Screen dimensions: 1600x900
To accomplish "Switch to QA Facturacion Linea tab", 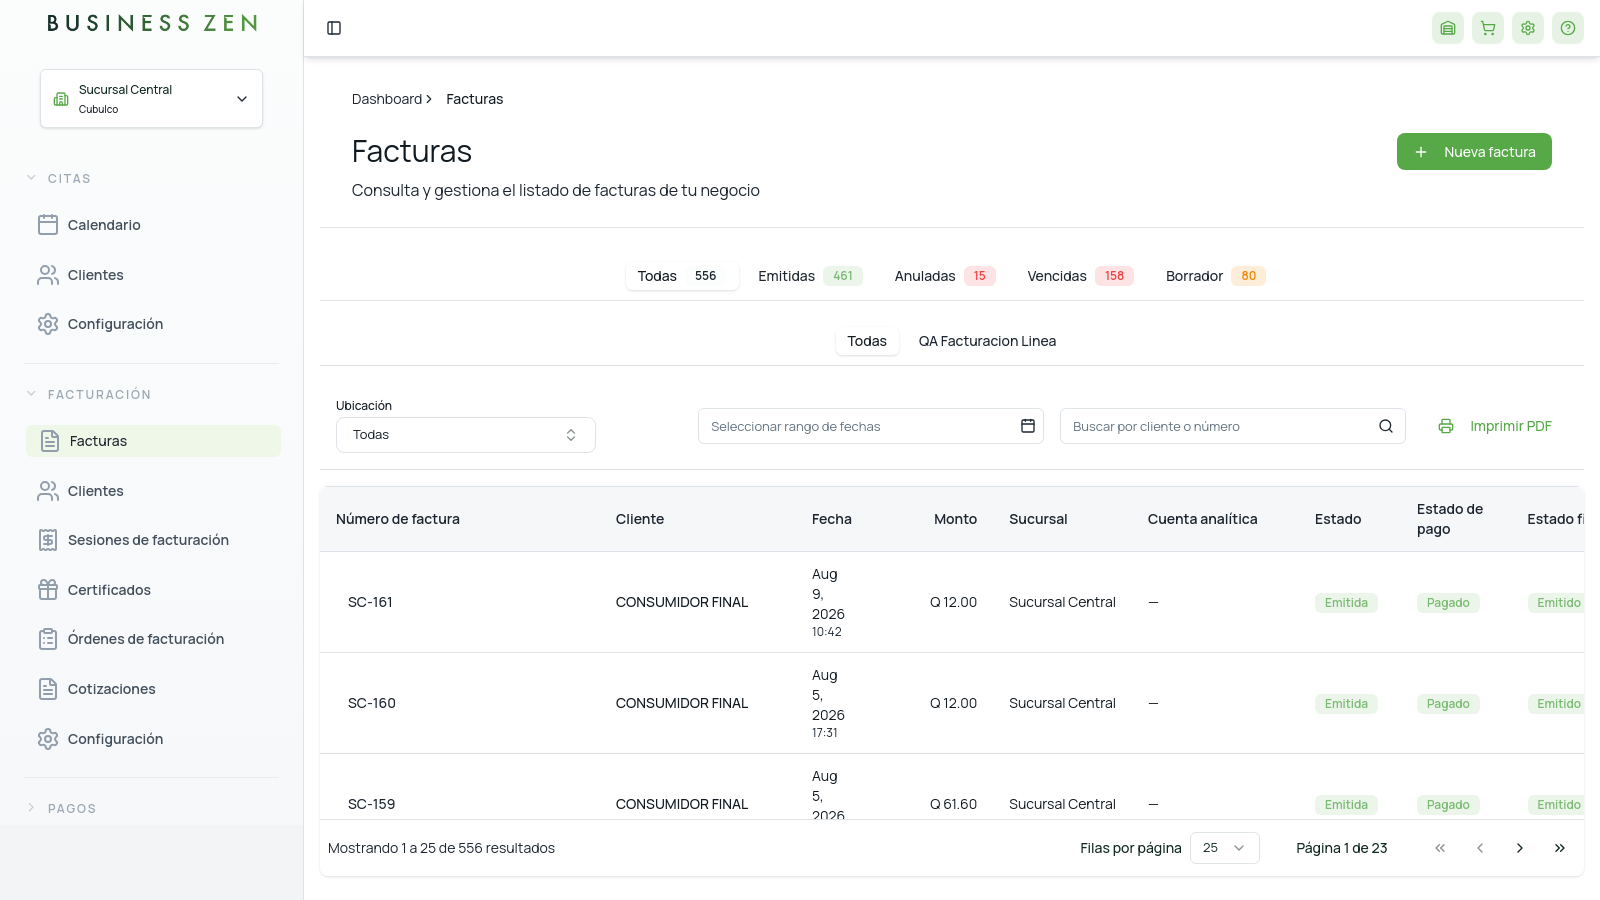I will pos(987,341).
